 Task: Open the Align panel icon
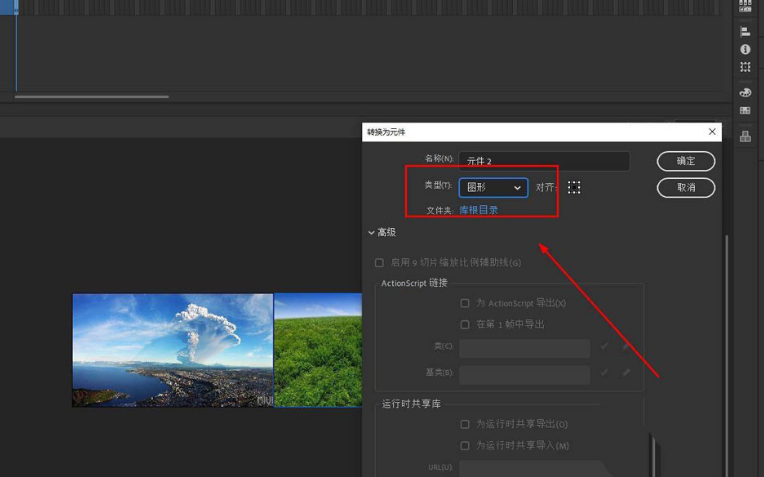click(745, 32)
